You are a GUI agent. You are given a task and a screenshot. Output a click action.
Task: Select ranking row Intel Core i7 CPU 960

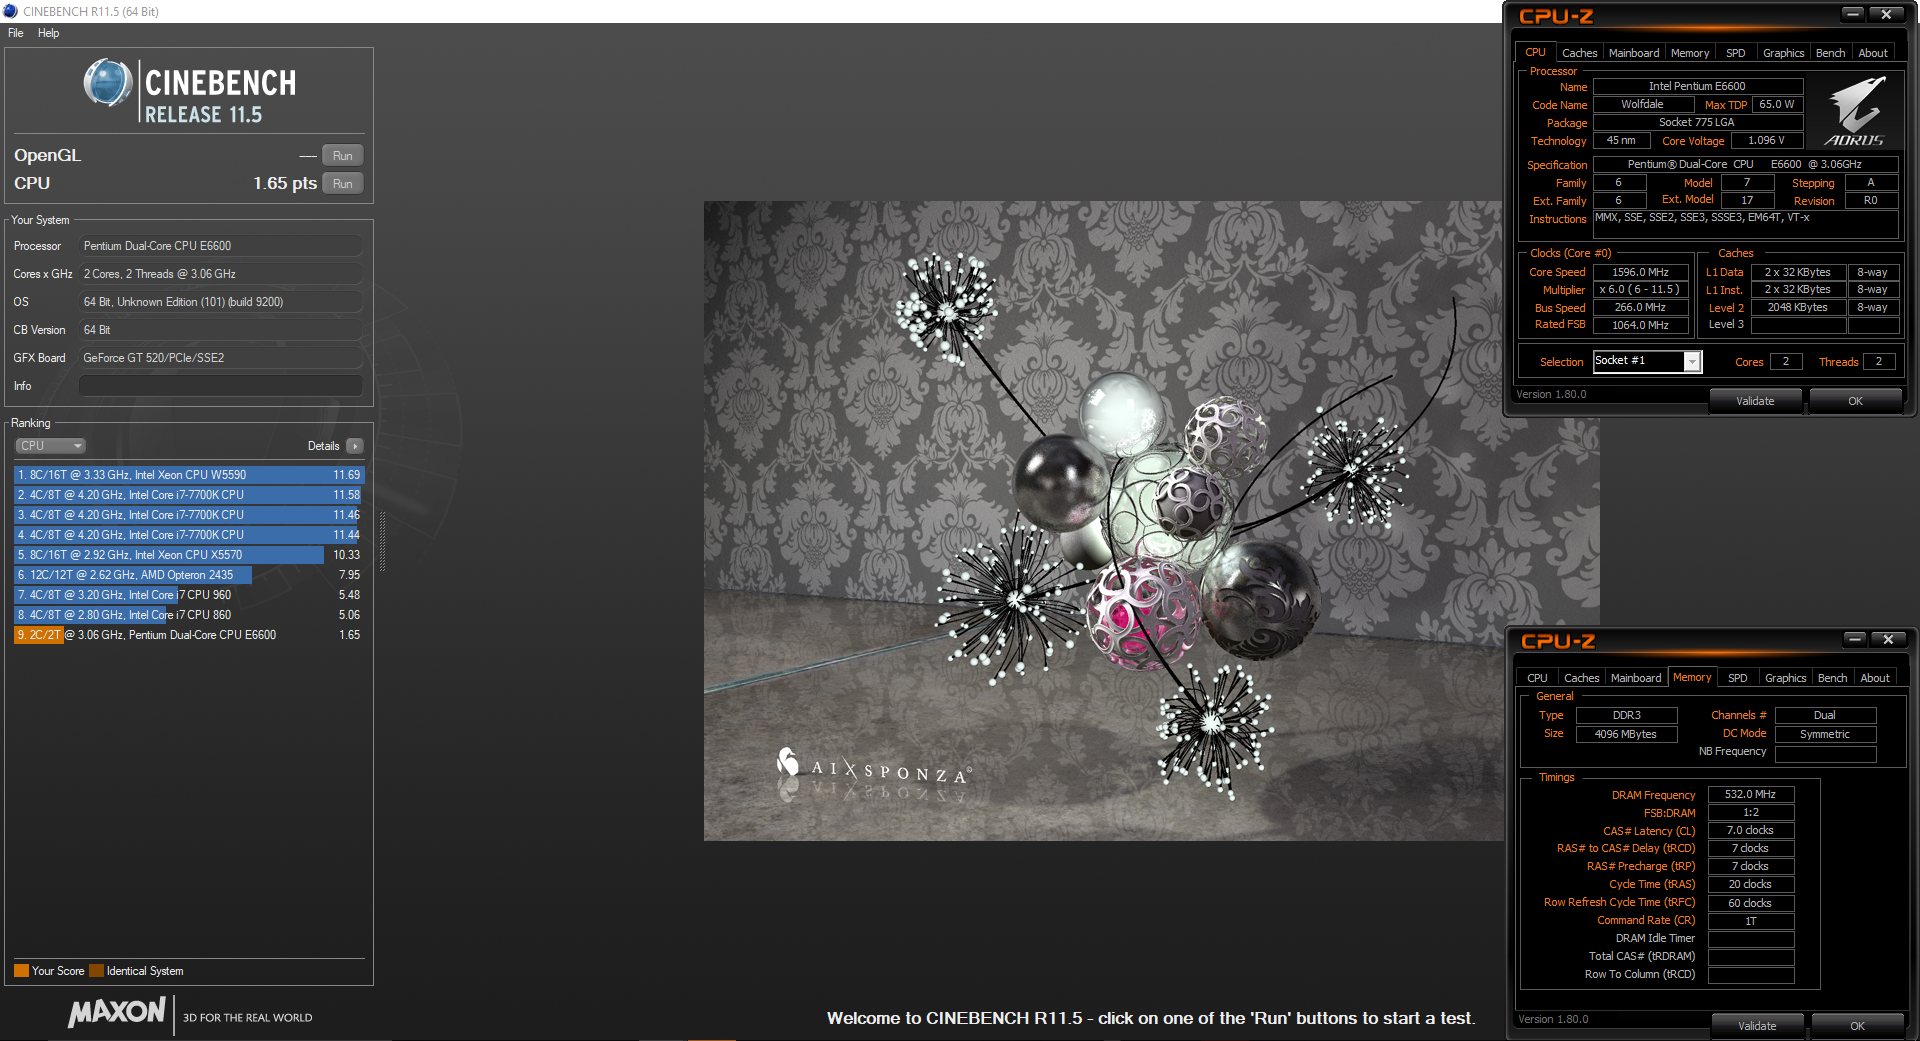(x=189, y=595)
